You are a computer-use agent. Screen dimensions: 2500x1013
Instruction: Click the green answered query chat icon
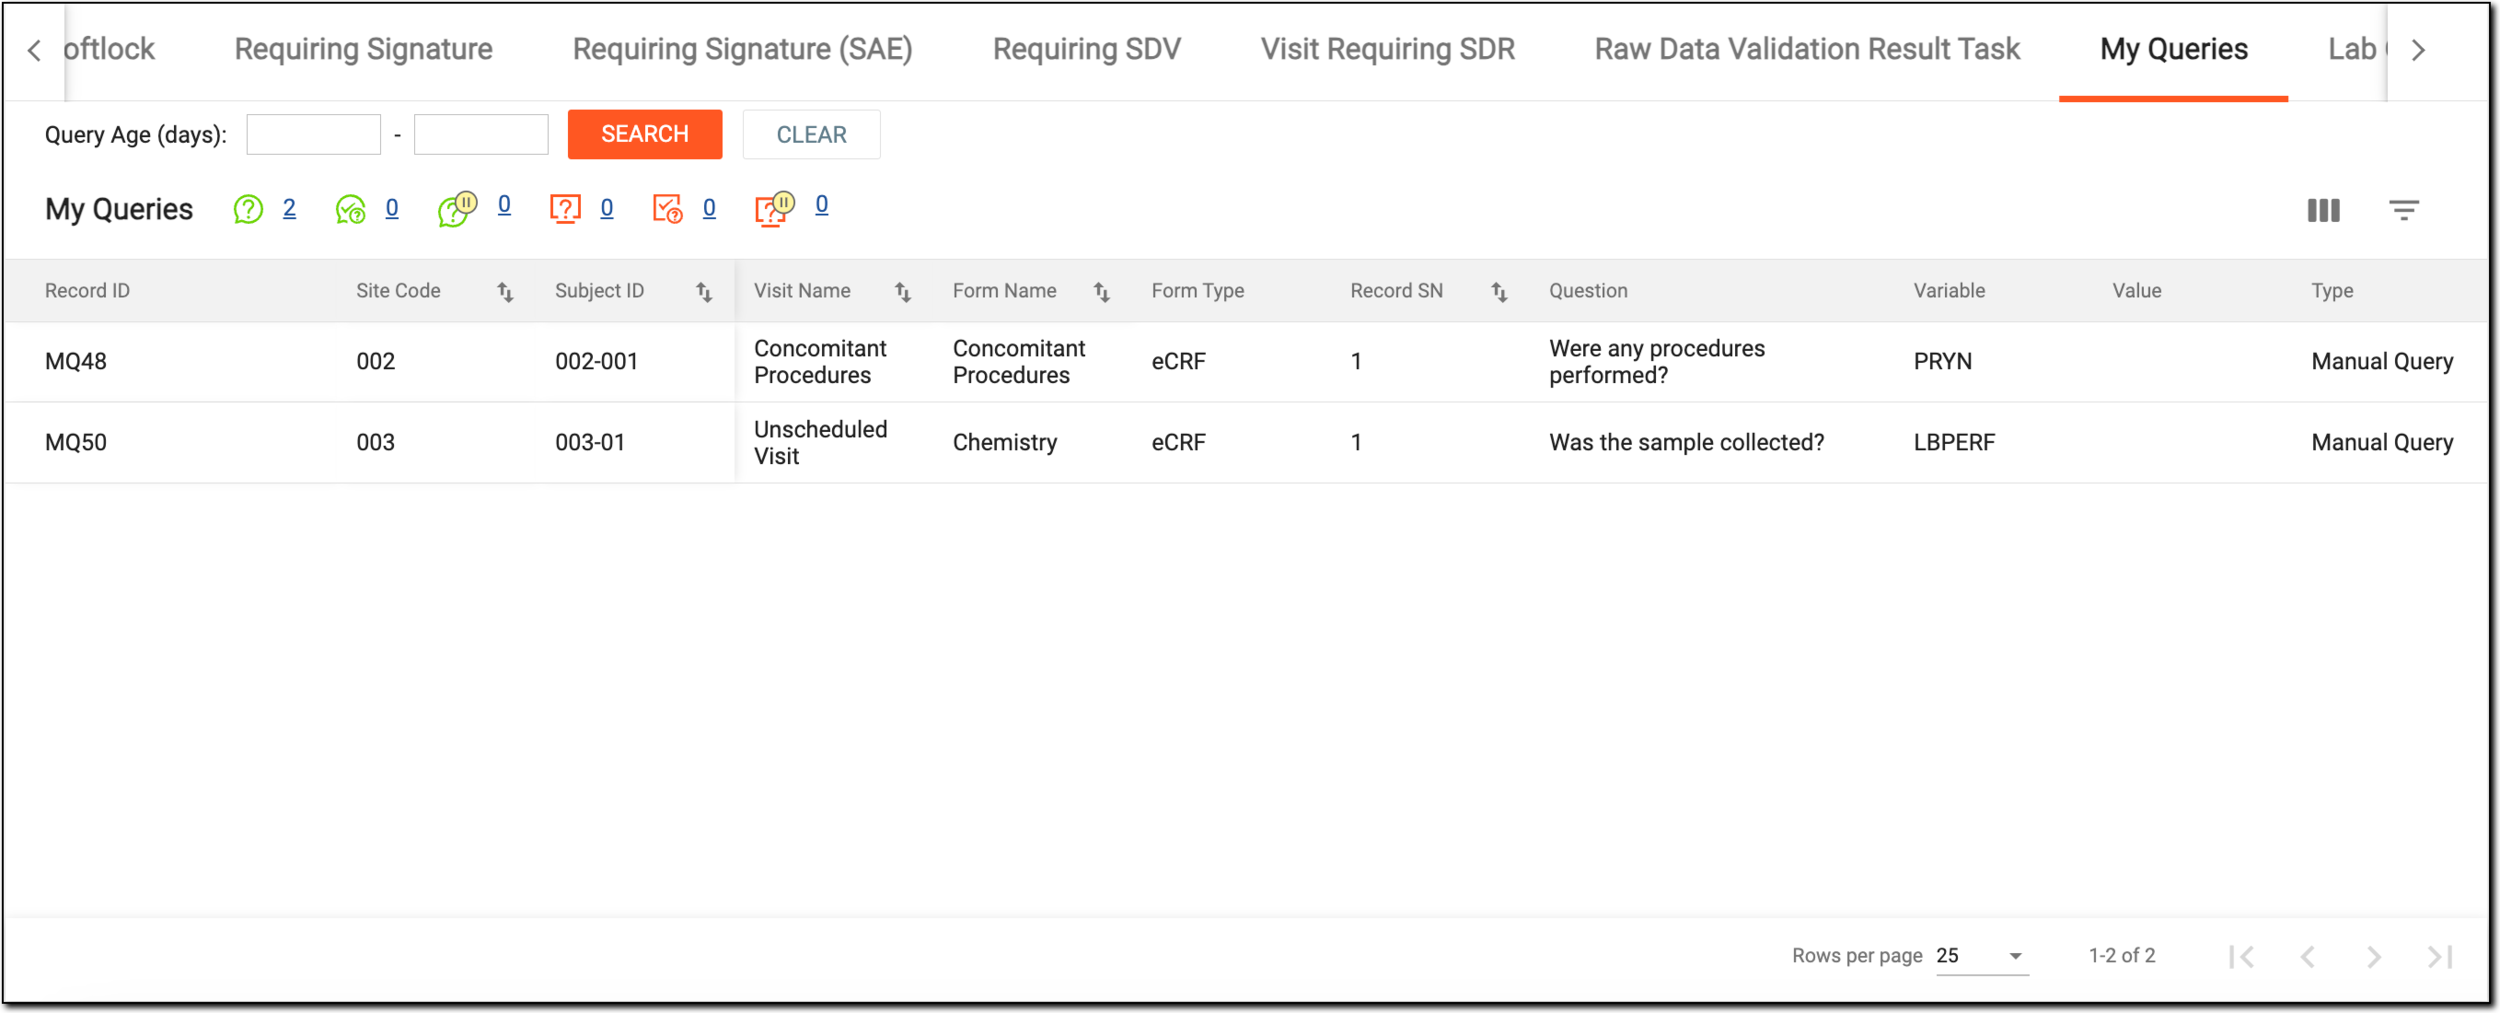click(x=351, y=209)
